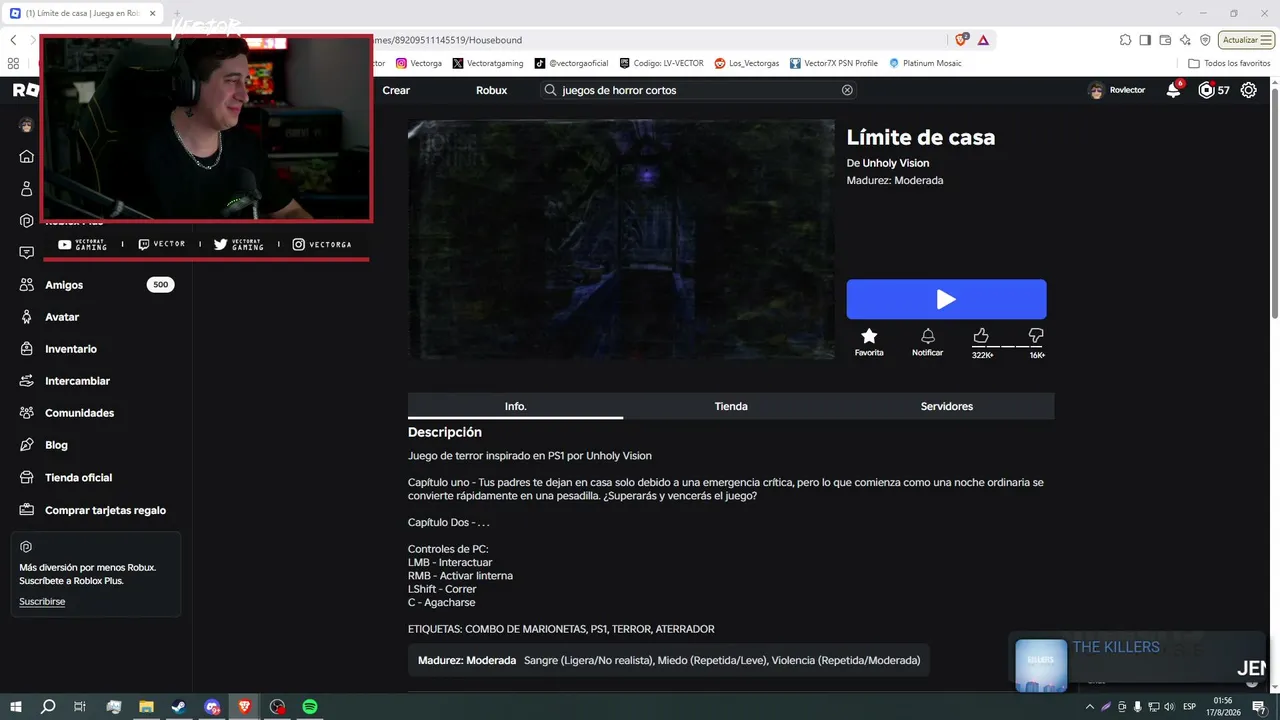
Task: Open File Explorer from the taskbar
Action: 146,707
